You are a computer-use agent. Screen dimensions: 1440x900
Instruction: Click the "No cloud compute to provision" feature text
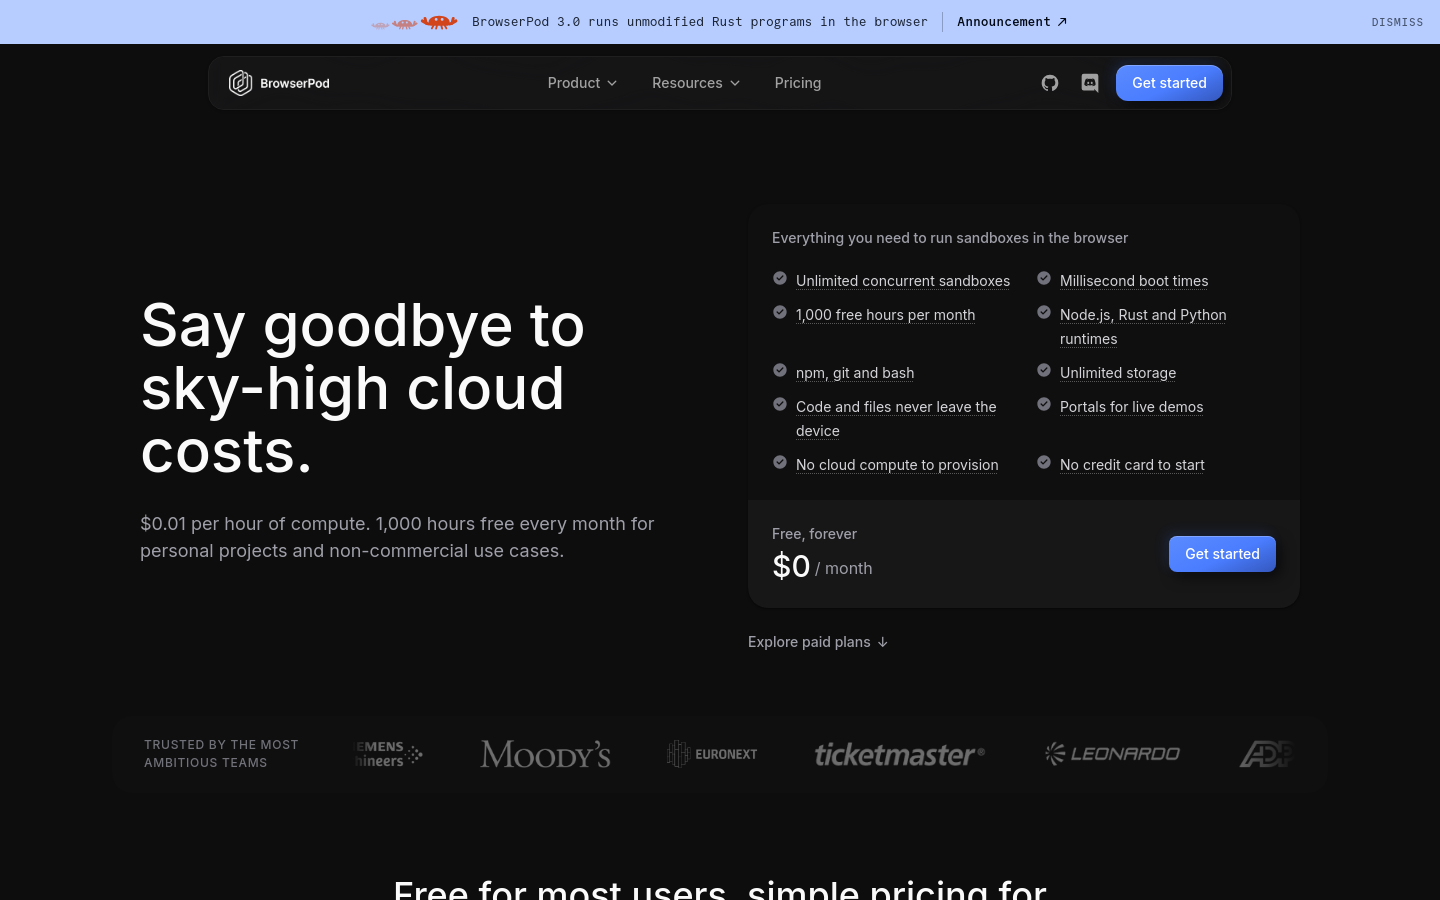pyautogui.click(x=897, y=465)
